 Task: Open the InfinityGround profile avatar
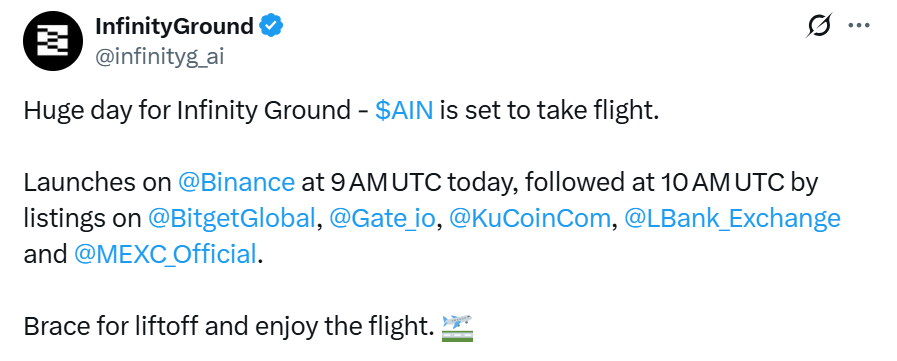pos(53,42)
